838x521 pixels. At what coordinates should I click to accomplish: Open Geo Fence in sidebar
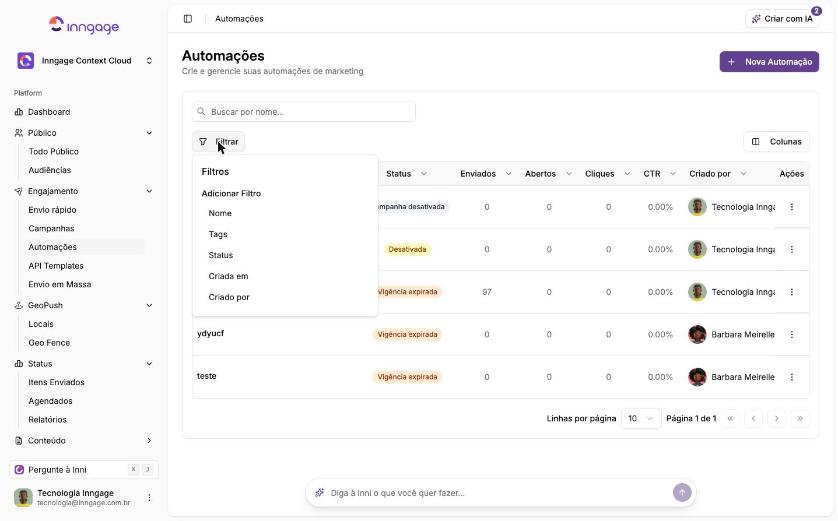tap(49, 343)
